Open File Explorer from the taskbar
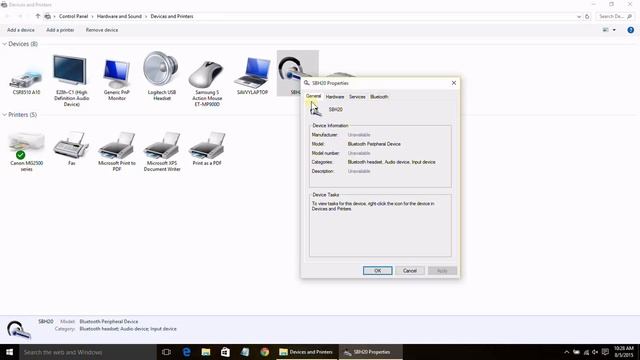 pos(206,352)
